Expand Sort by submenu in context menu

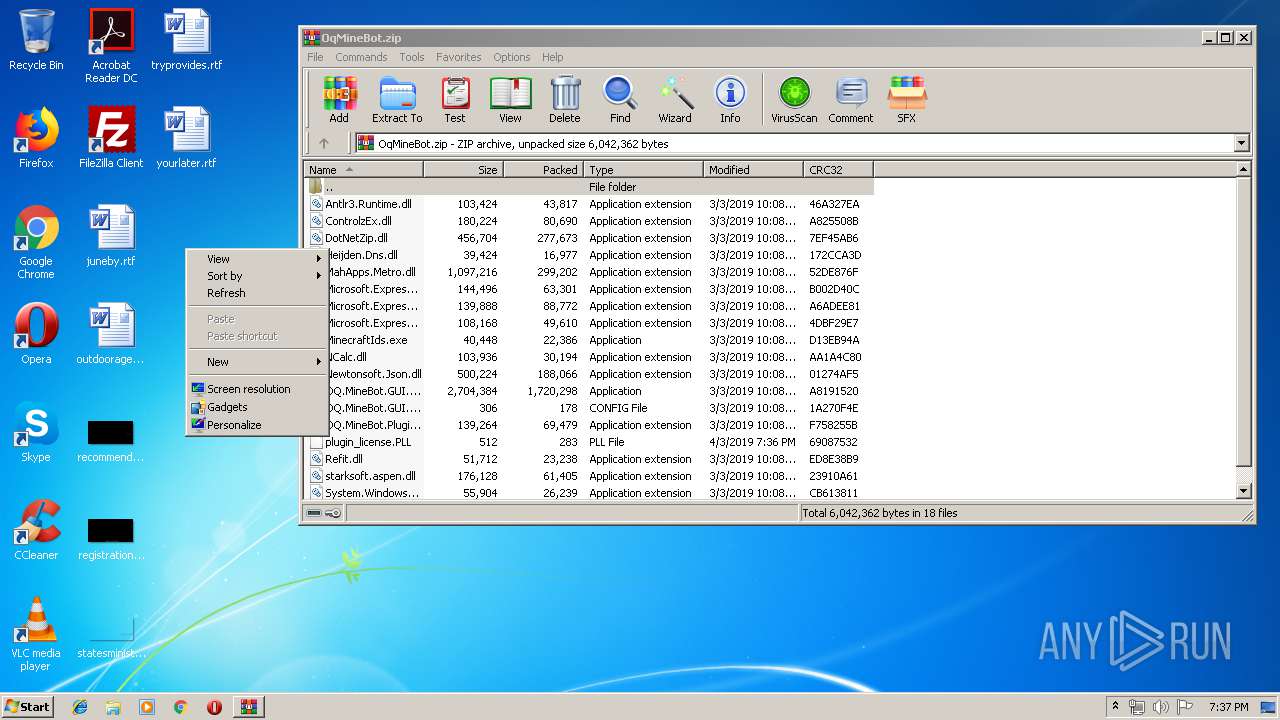(x=258, y=276)
